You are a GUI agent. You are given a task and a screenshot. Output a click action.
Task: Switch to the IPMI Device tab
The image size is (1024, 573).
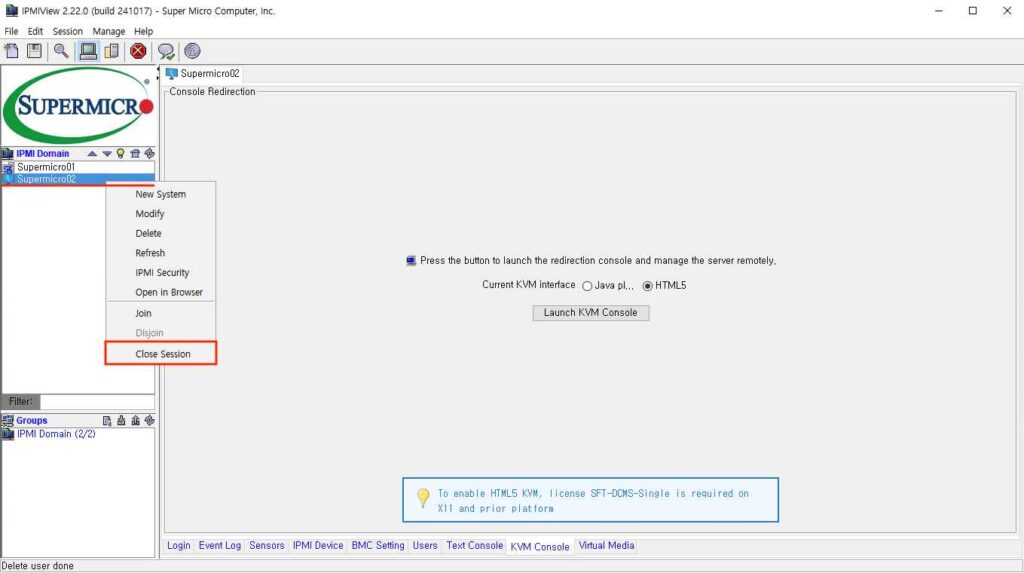(x=318, y=546)
